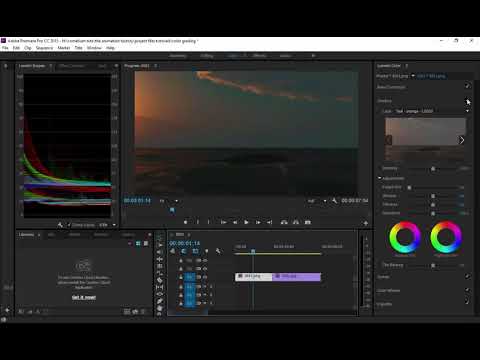Open Program monitor settings wrench
The height and width of the screenshot is (360, 480).
334,200
